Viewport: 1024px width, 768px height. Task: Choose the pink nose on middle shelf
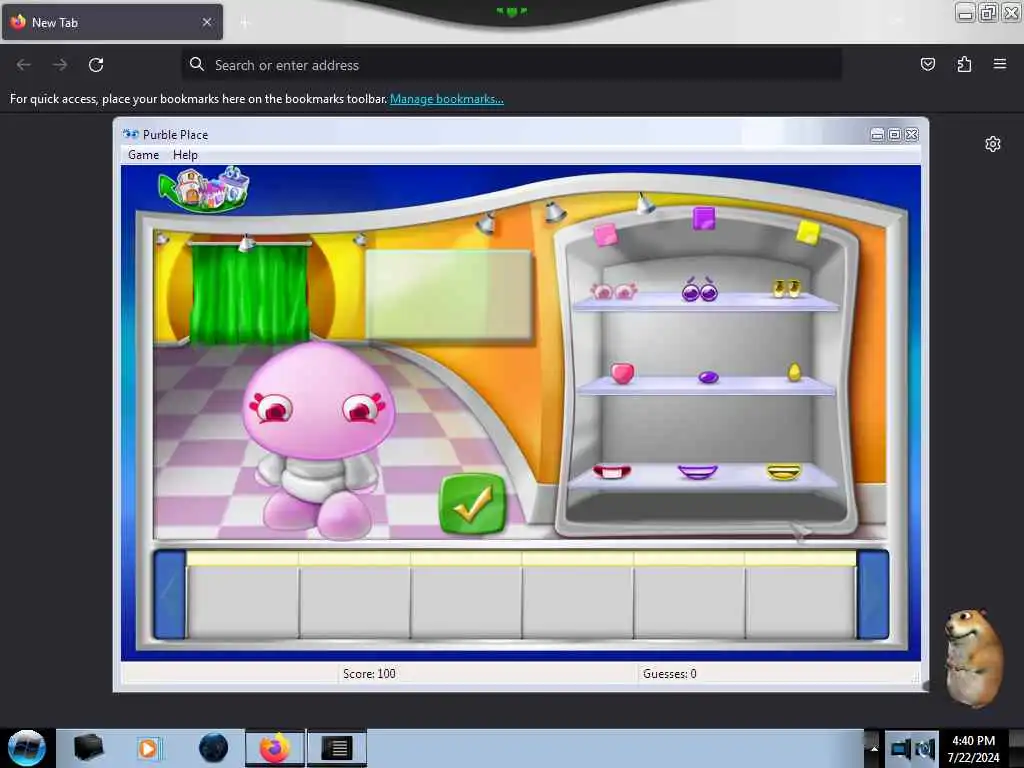click(622, 374)
